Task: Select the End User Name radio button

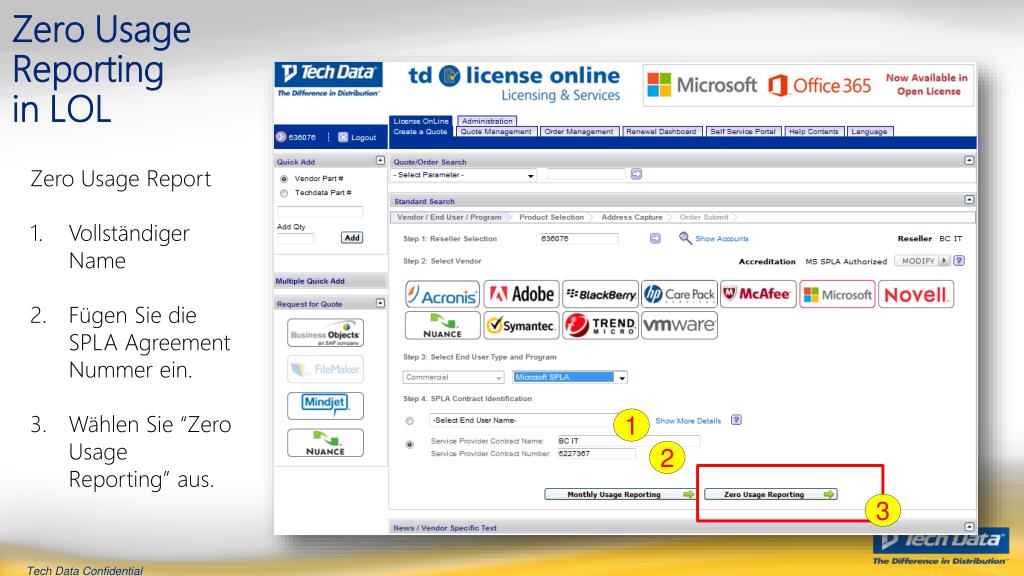Action: pyautogui.click(x=409, y=421)
